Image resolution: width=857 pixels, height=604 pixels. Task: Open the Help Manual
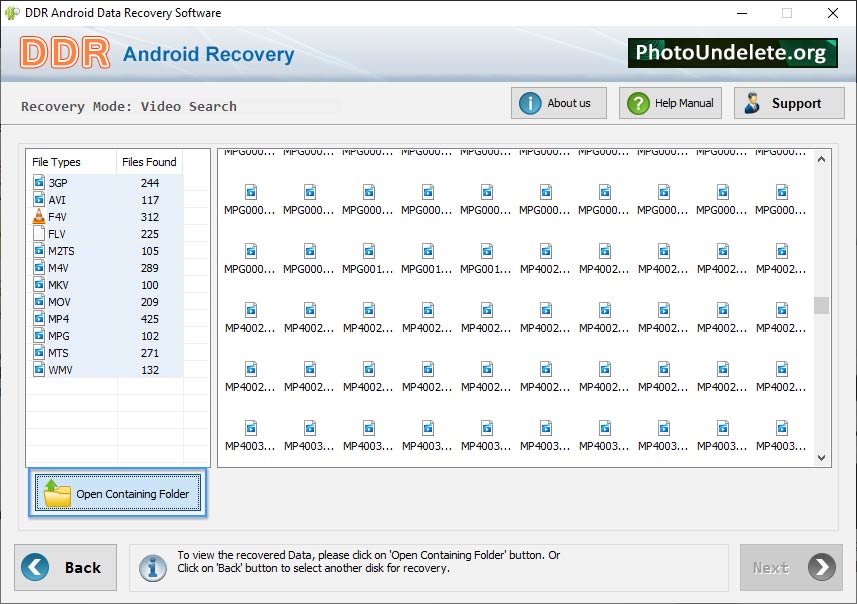(x=670, y=103)
